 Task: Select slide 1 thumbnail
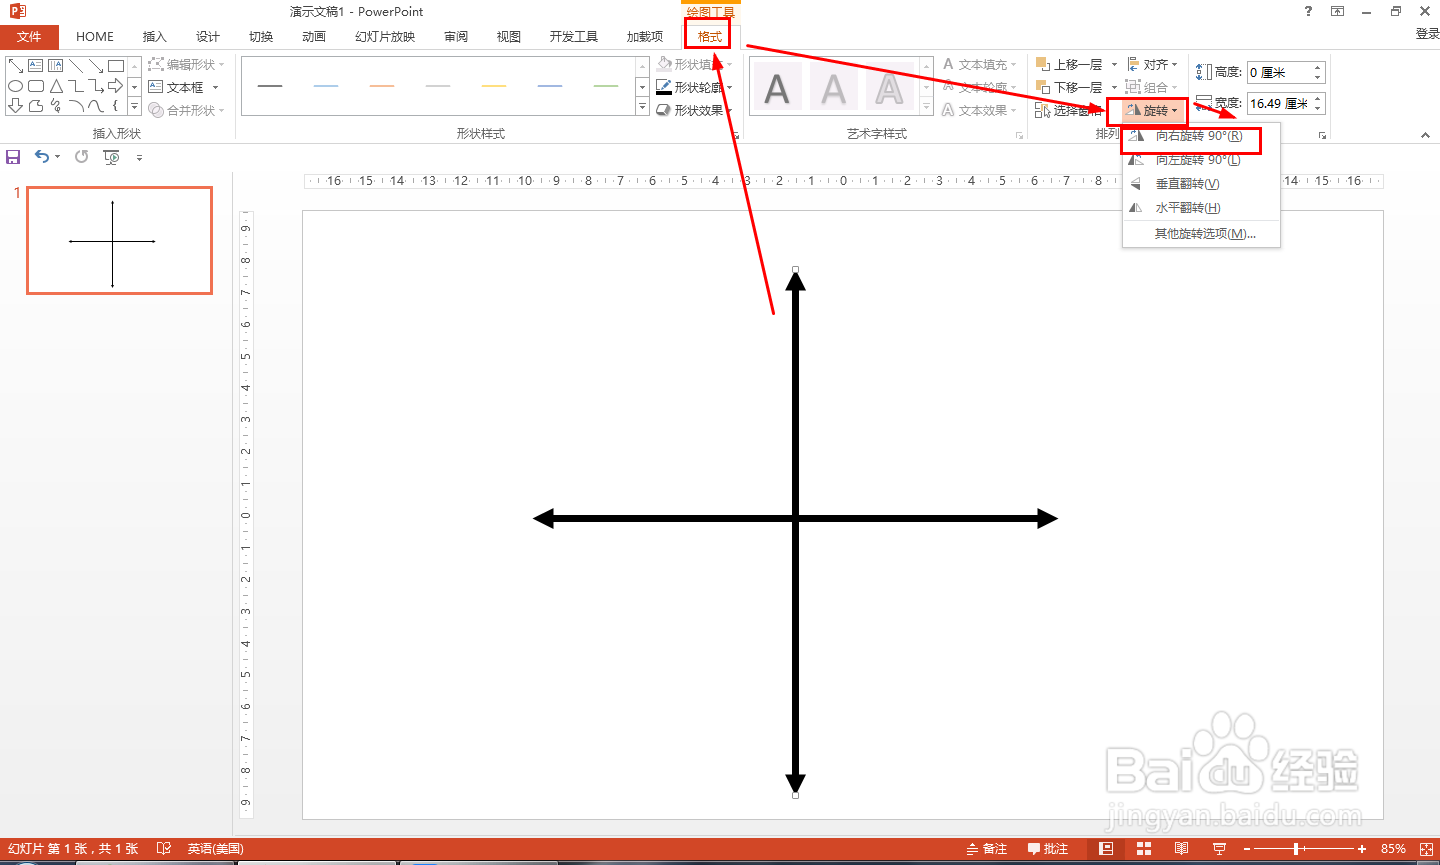[x=119, y=241]
